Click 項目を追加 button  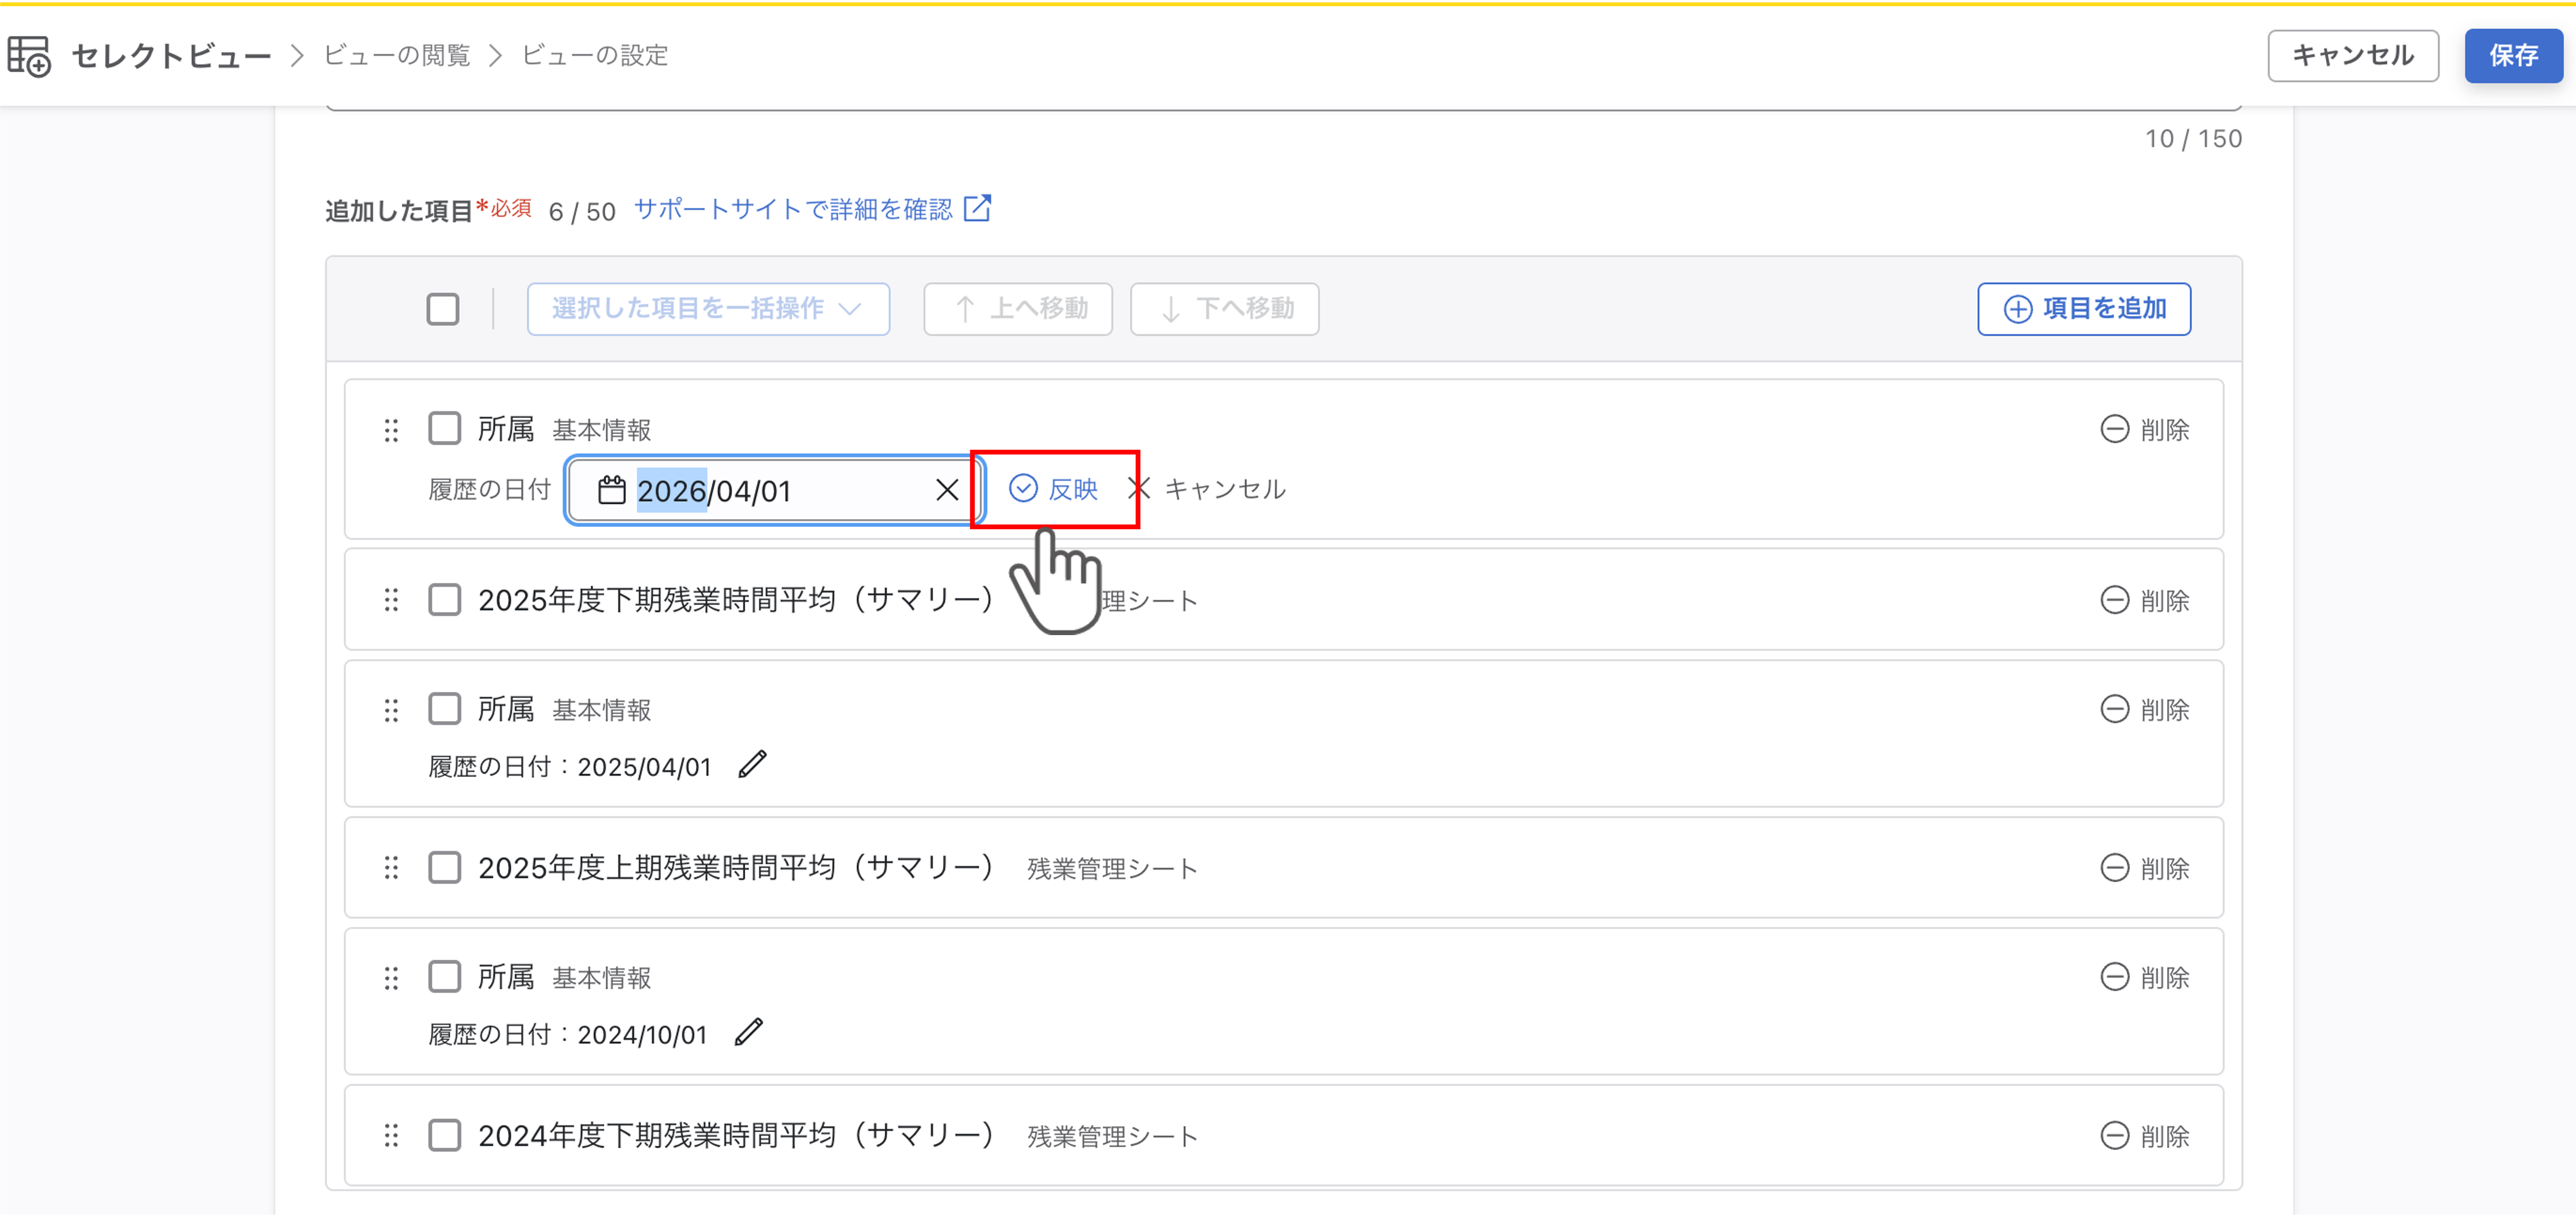pos(2084,309)
